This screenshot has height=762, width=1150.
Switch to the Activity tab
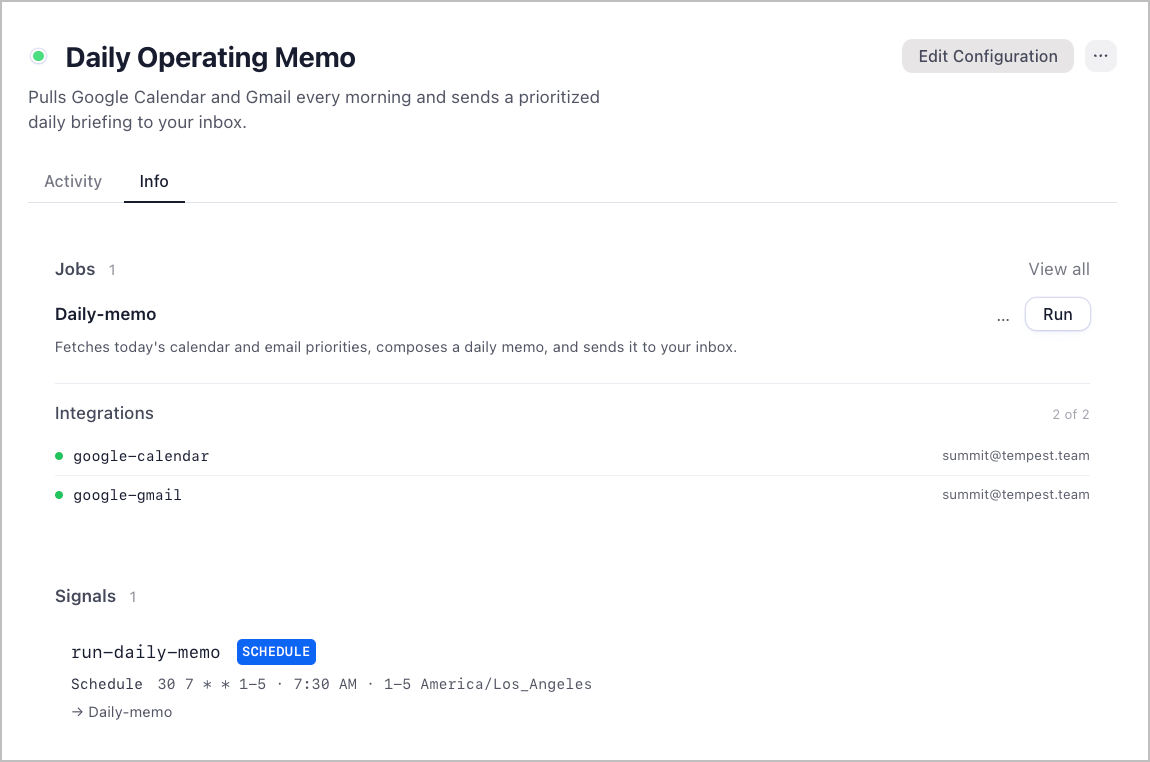[73, 181]
